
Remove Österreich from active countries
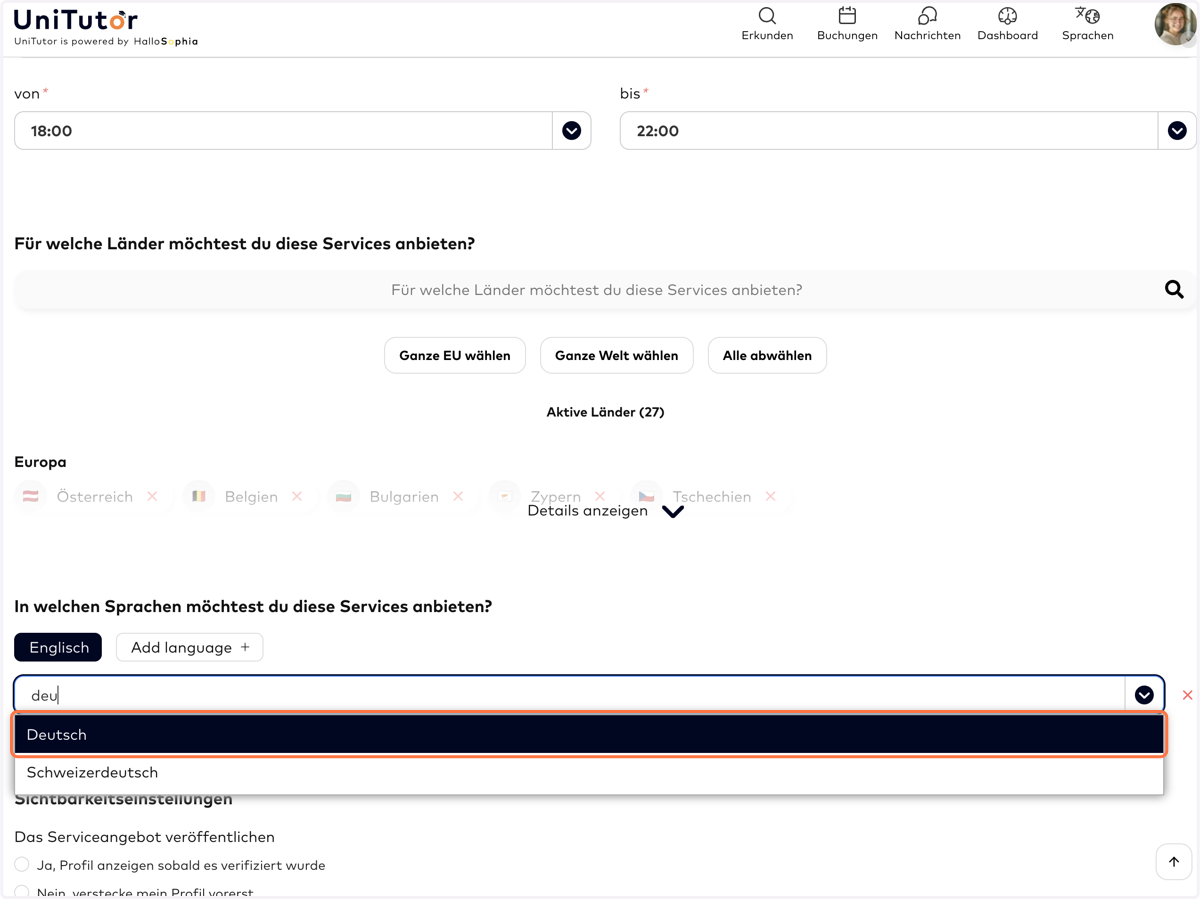point(152,496)
